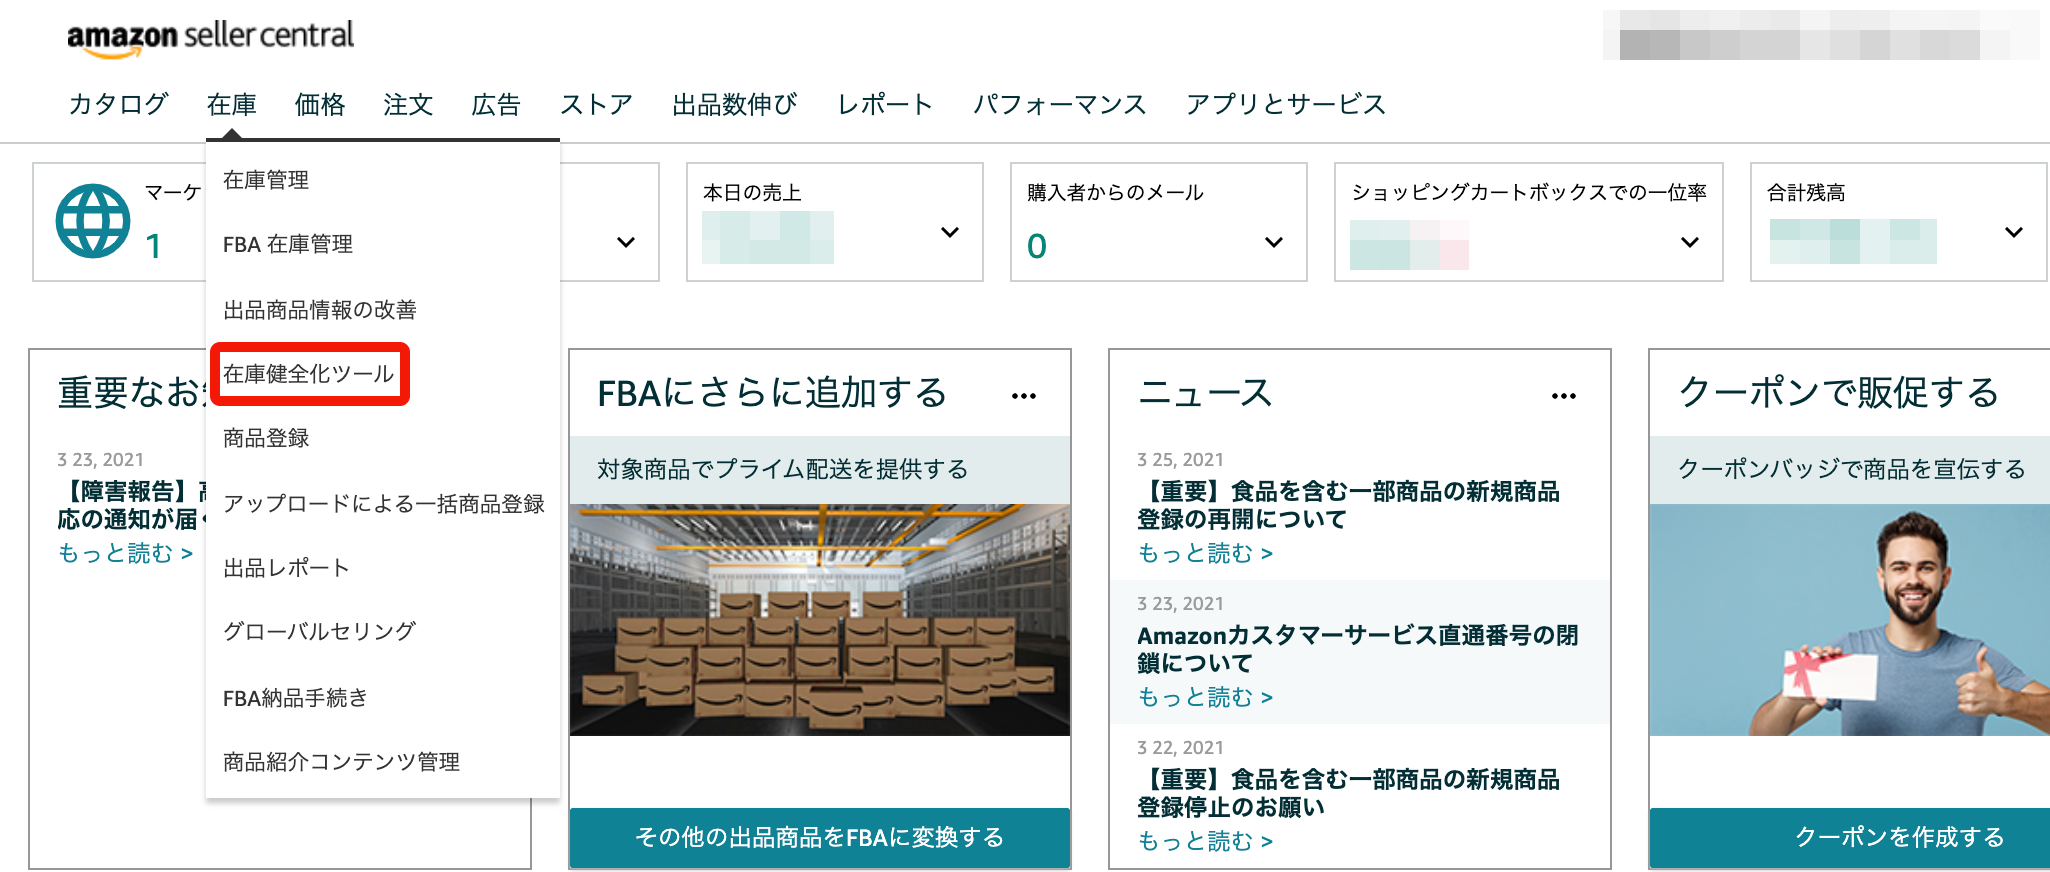Choose アップロードによる一括商品登録 menu entry
This screenshot has width=2050, height=872.
click(384, 504)
